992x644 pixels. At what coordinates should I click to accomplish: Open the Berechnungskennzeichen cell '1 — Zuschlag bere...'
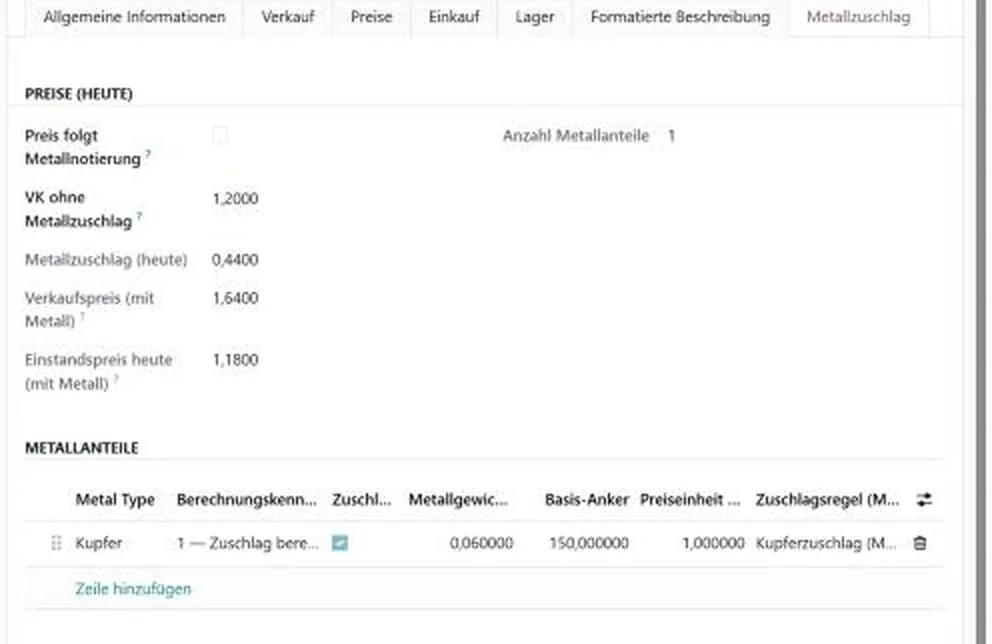pos(247,543)
